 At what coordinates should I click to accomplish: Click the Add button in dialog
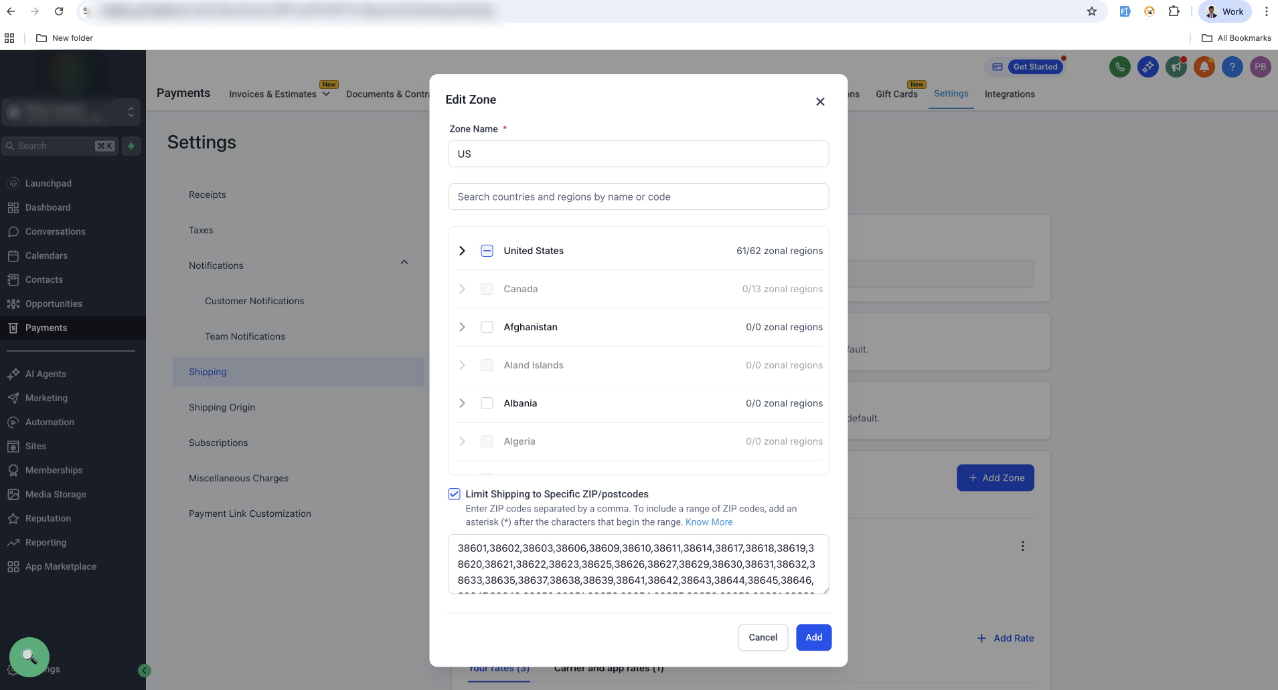(x=814, y=637)
